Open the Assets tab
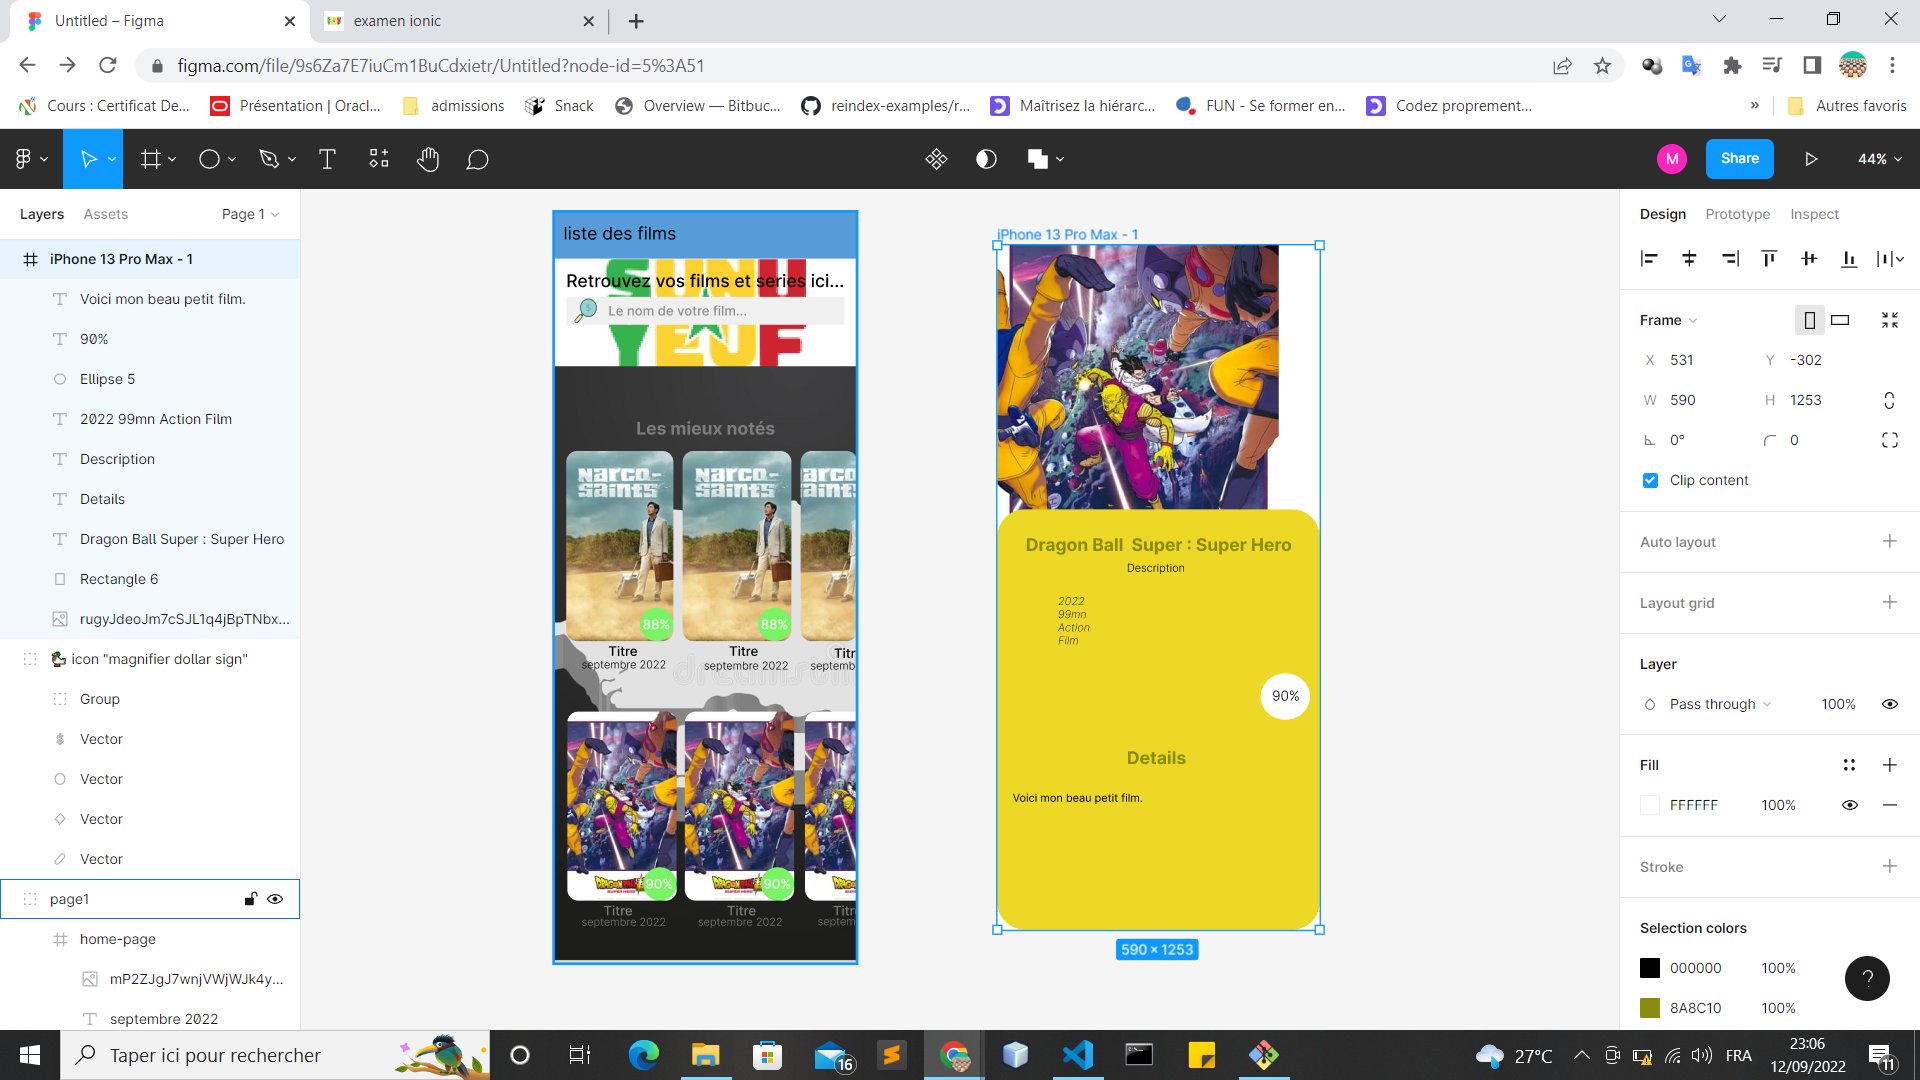 106,214
